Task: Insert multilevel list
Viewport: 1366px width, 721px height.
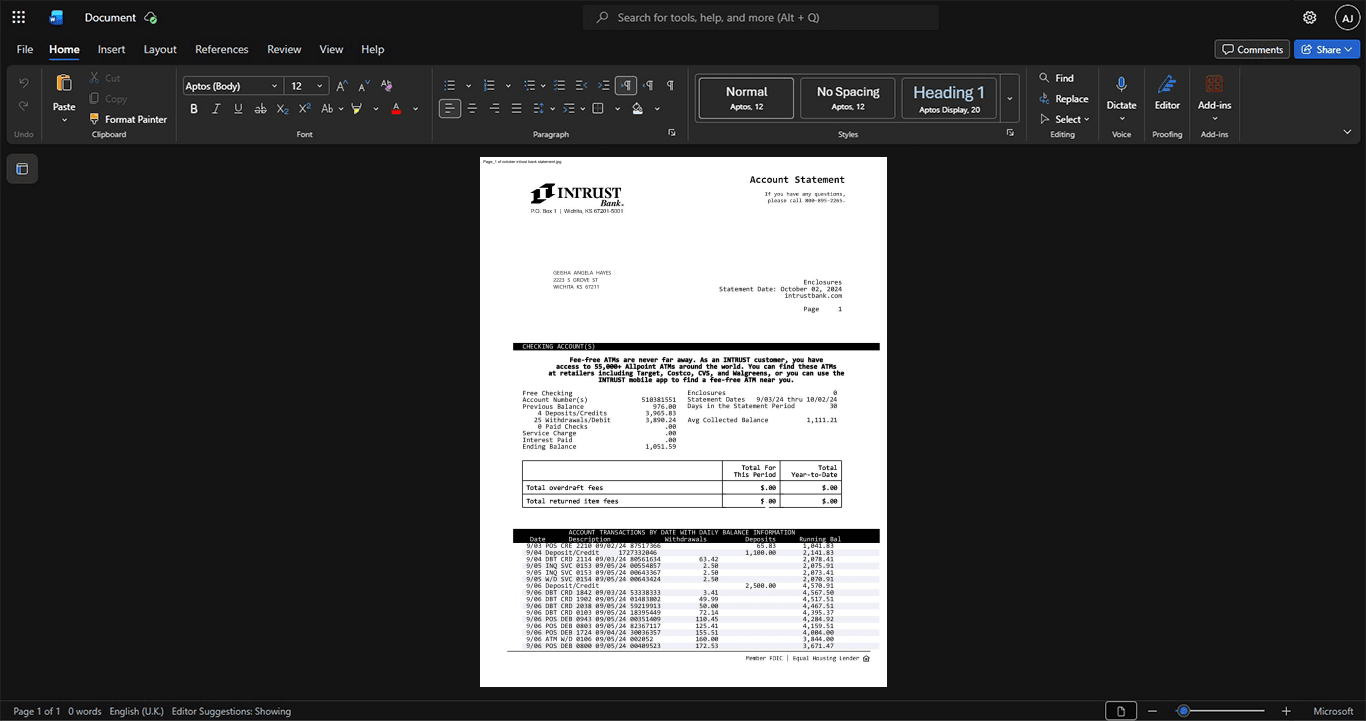Action: (529, 86)
